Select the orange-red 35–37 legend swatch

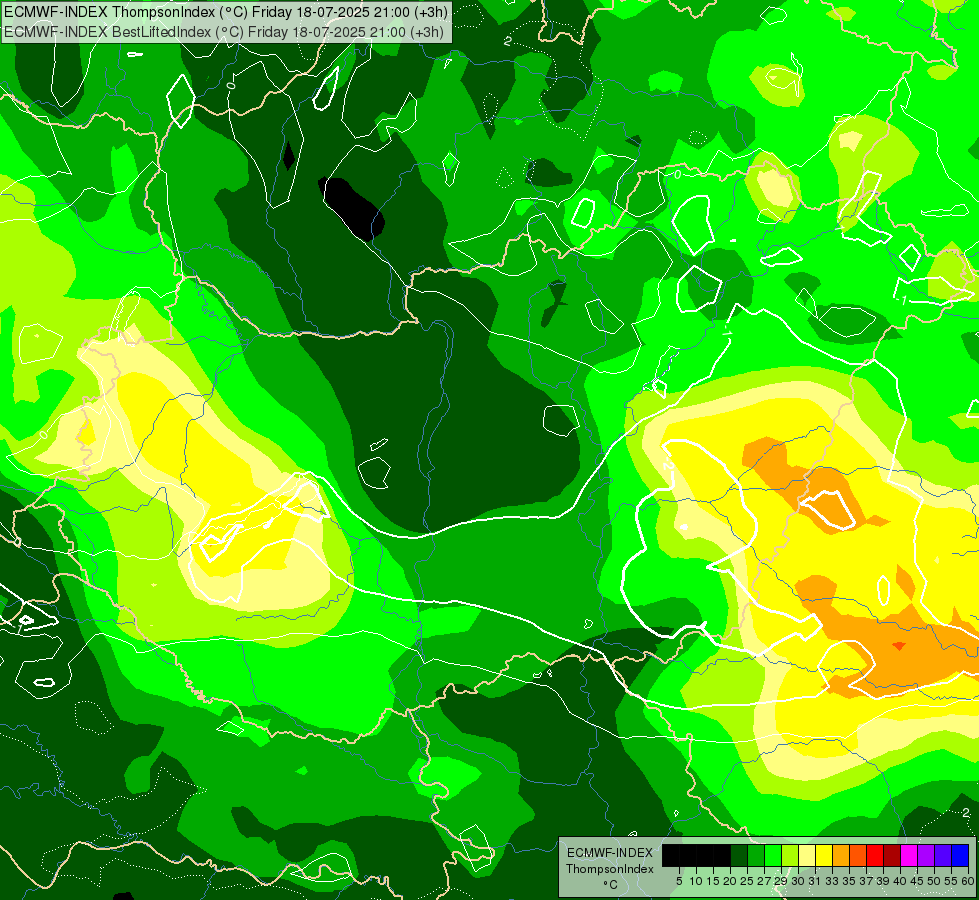tap(858, 855)
